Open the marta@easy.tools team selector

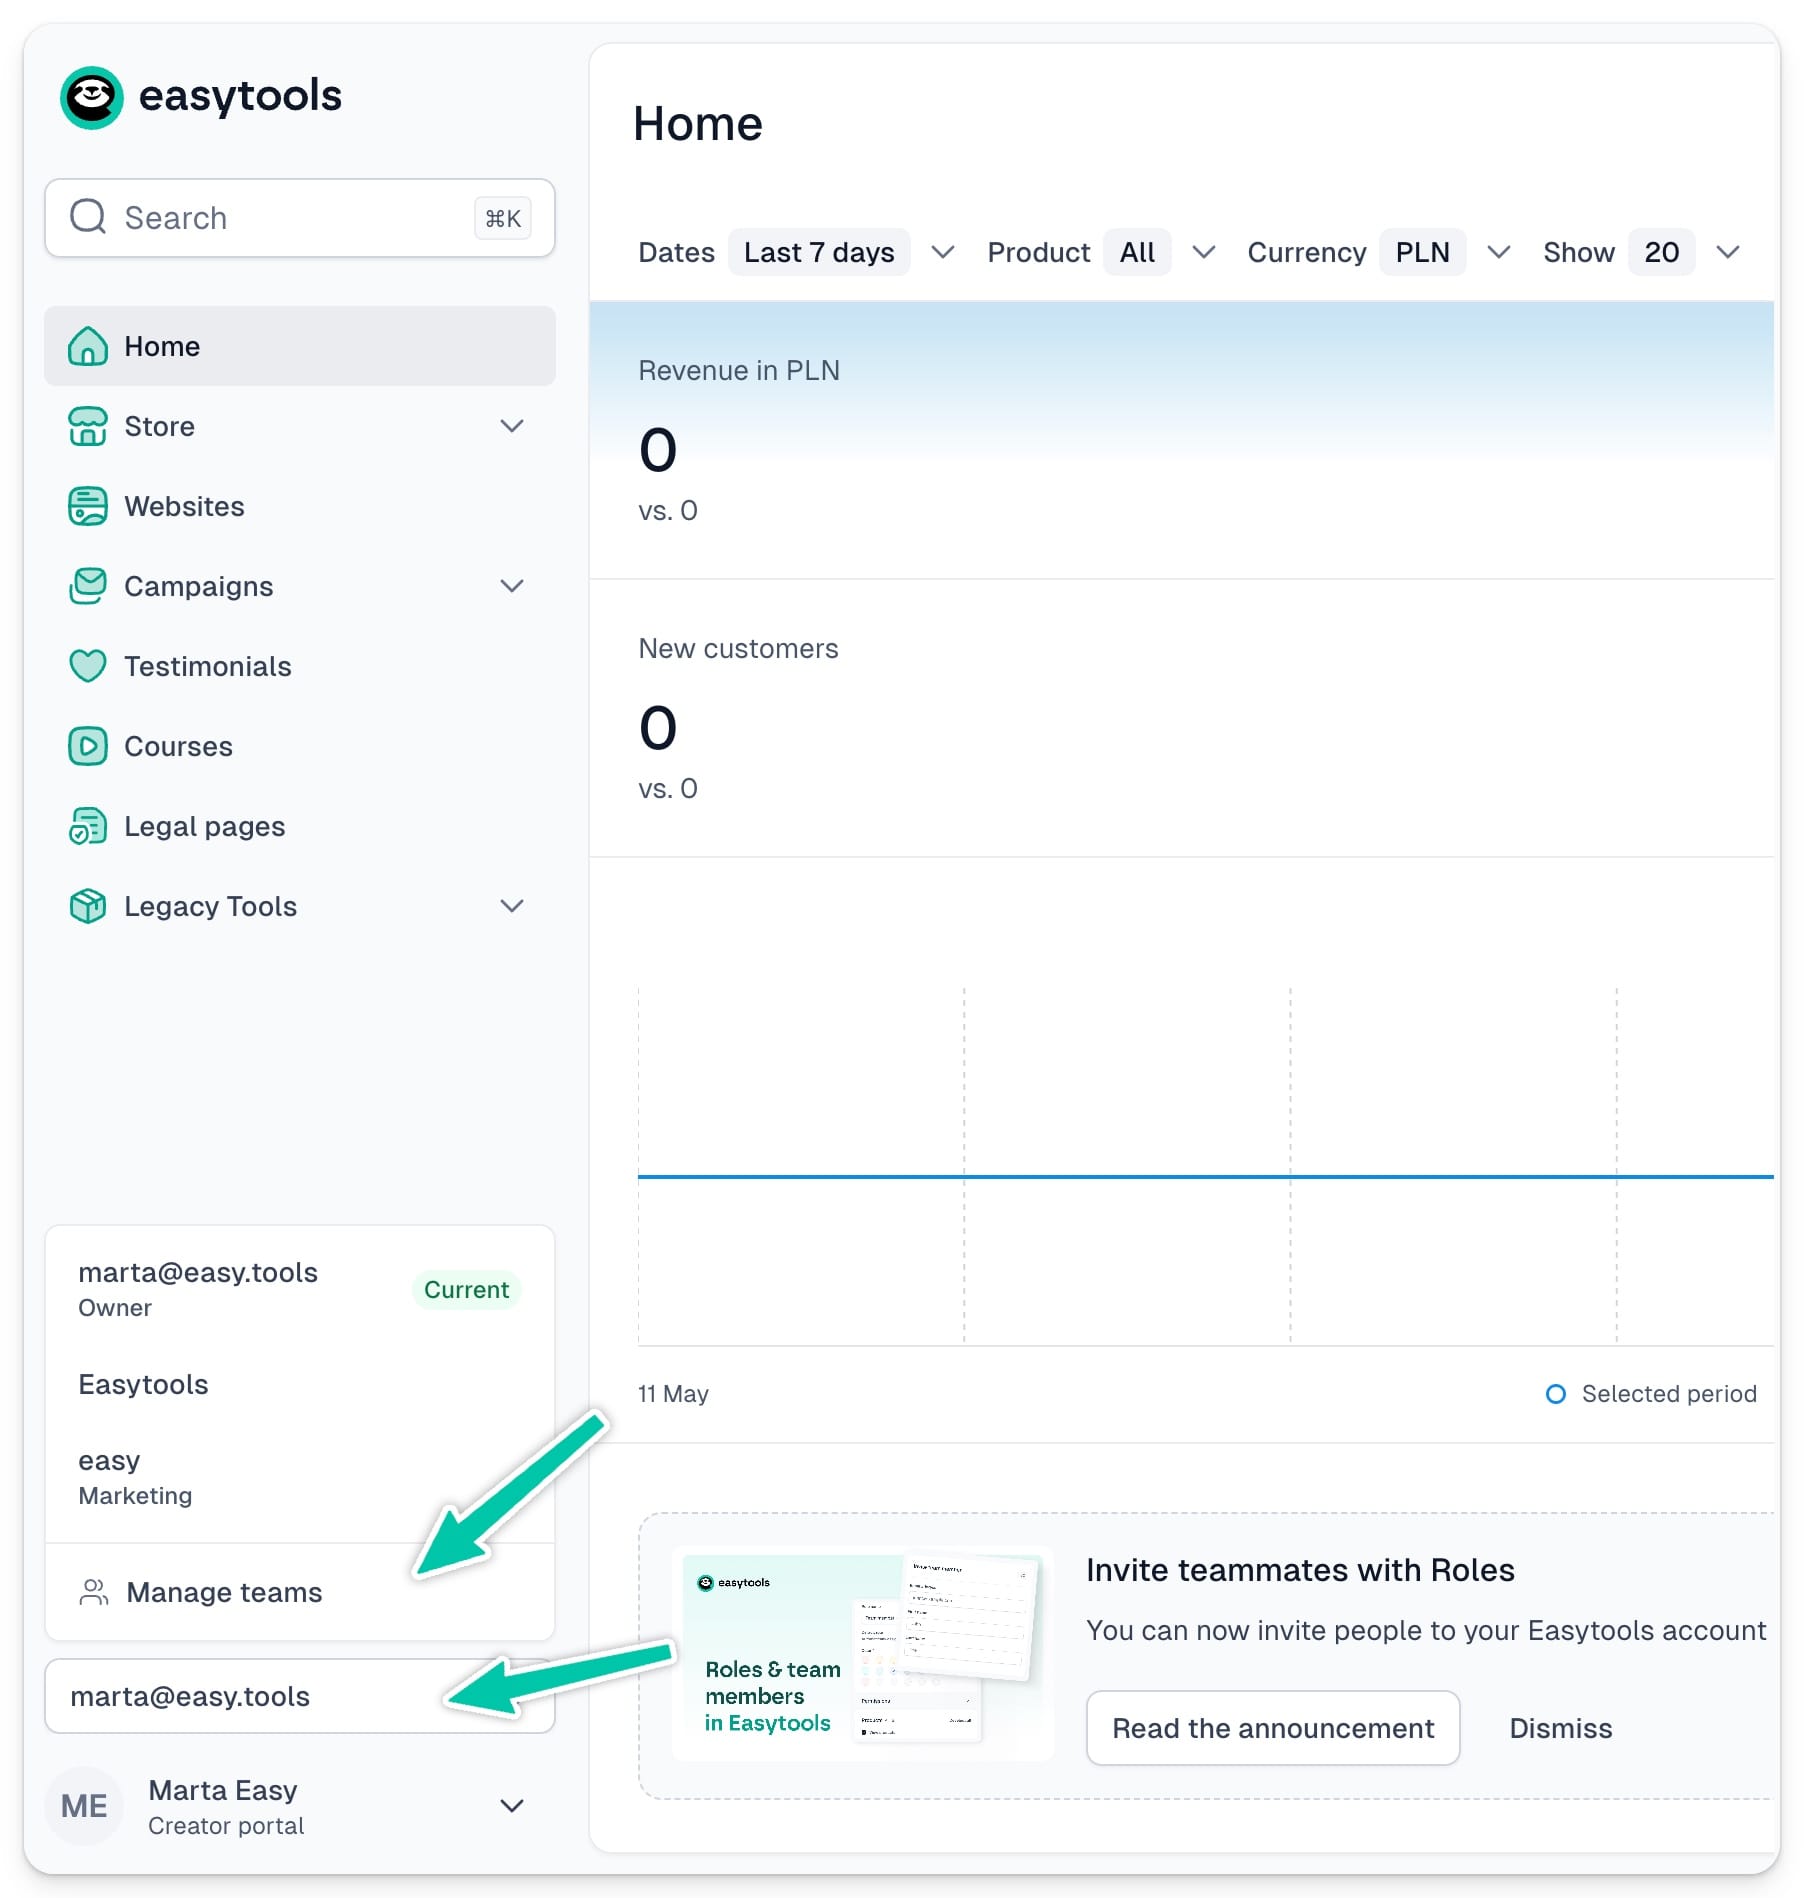tap(300, 1696)
